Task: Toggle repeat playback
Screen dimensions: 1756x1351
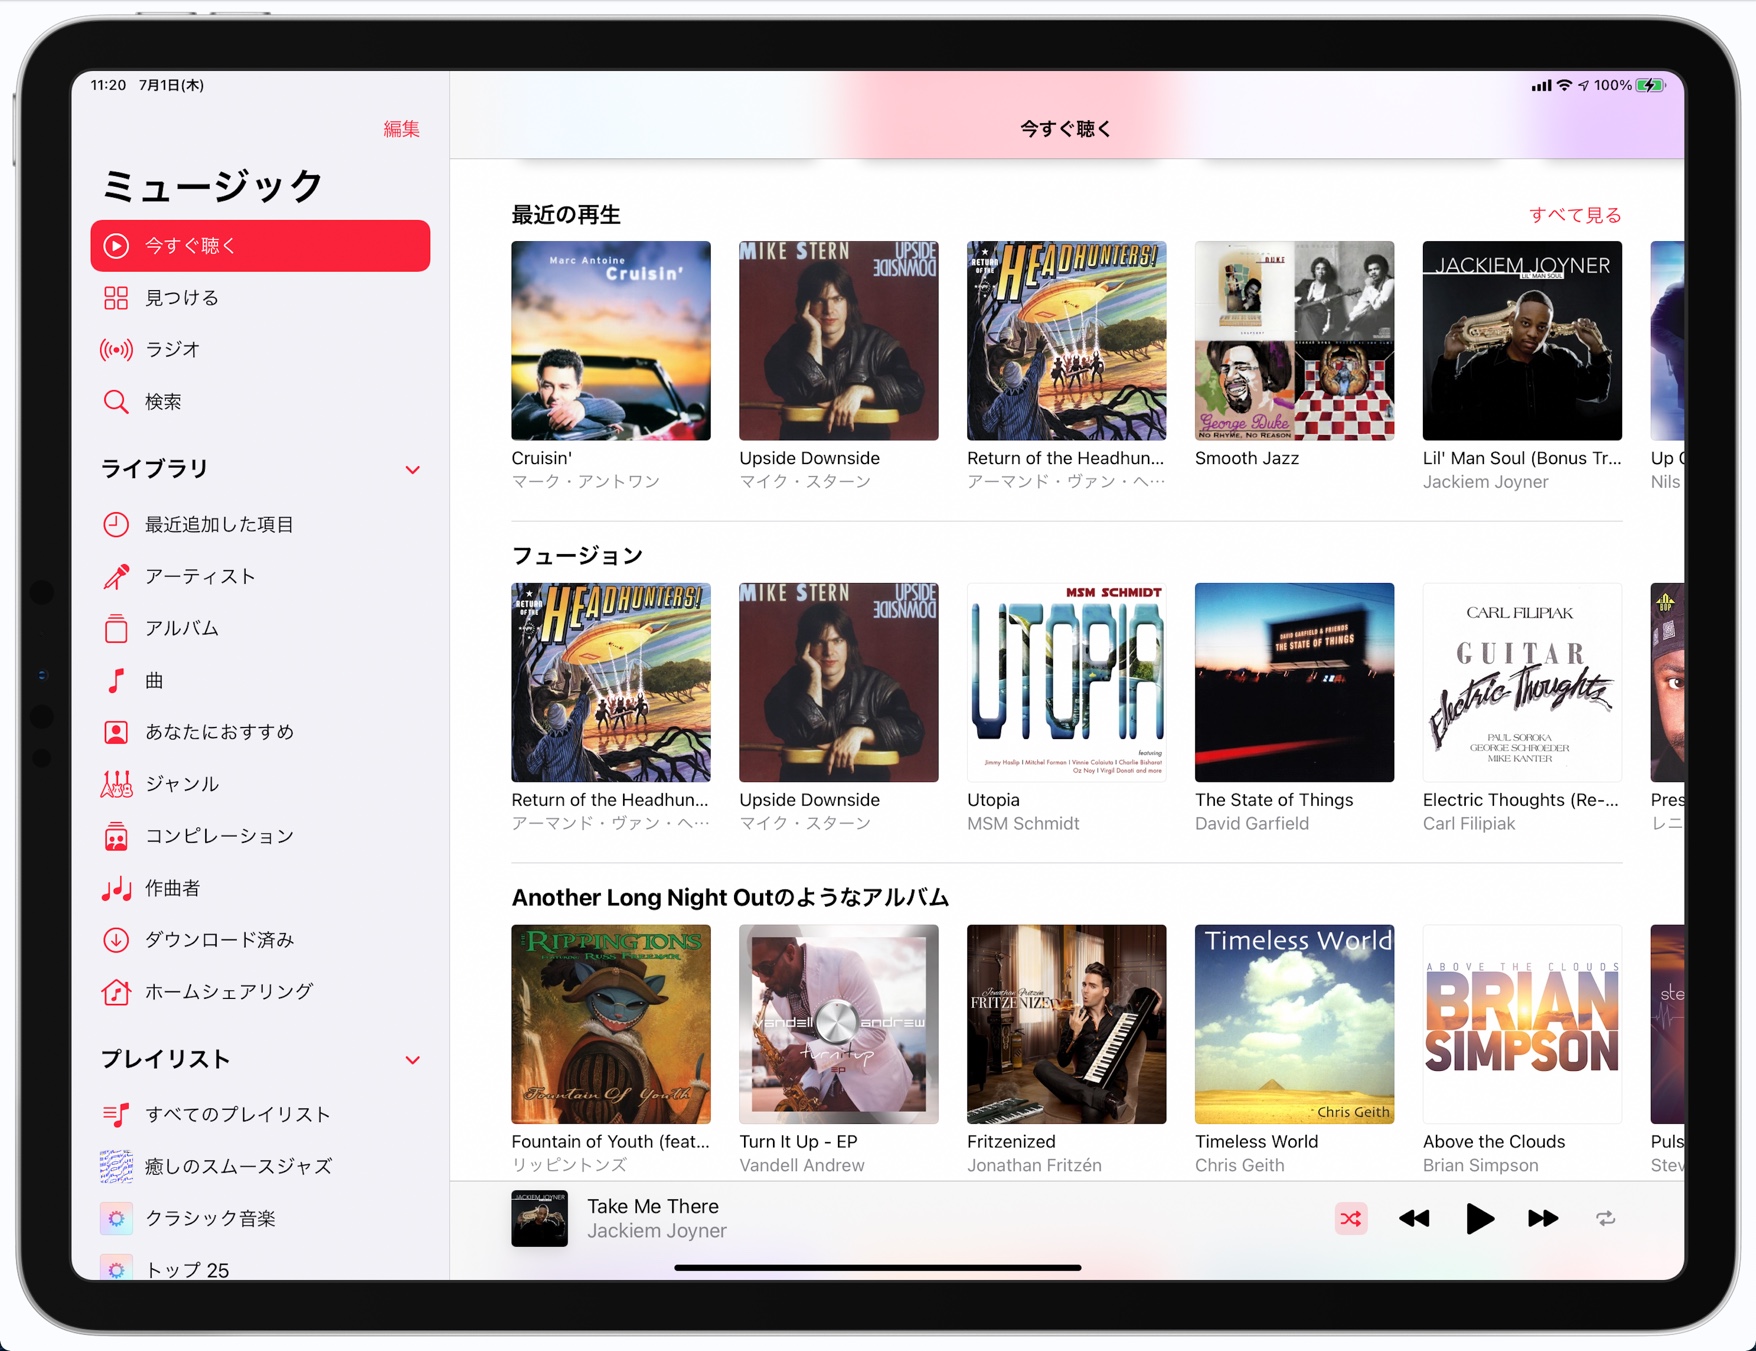Action: coord(1605,1218)
